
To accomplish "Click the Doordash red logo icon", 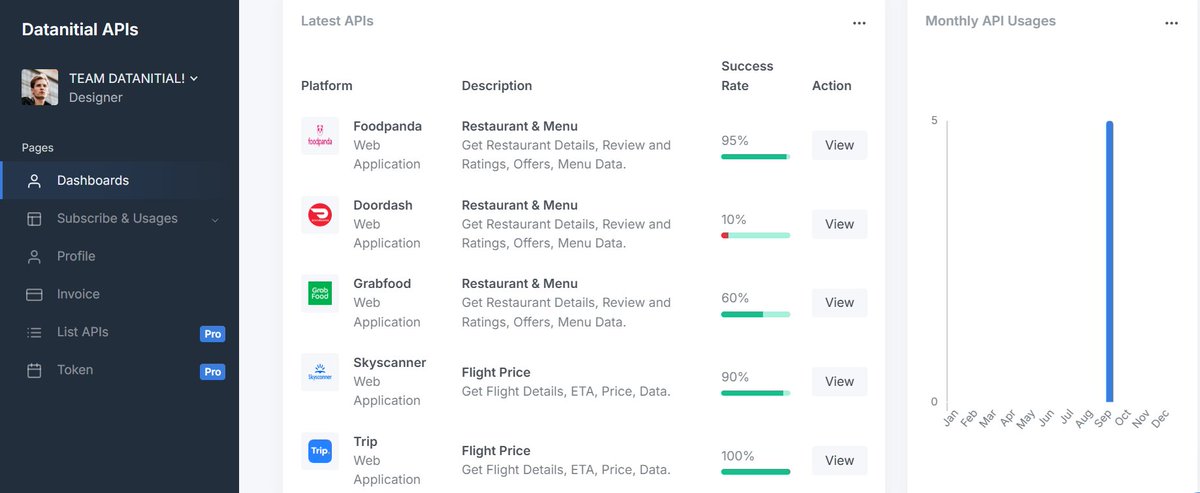I will click(320, 215).
